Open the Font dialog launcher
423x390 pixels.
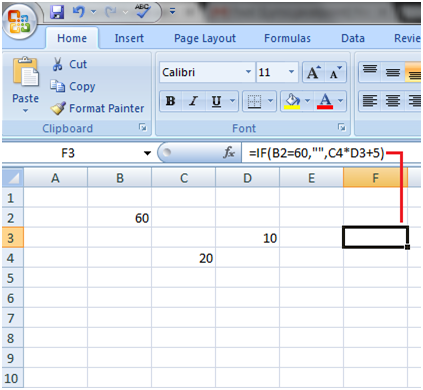(x=342, y=128)
